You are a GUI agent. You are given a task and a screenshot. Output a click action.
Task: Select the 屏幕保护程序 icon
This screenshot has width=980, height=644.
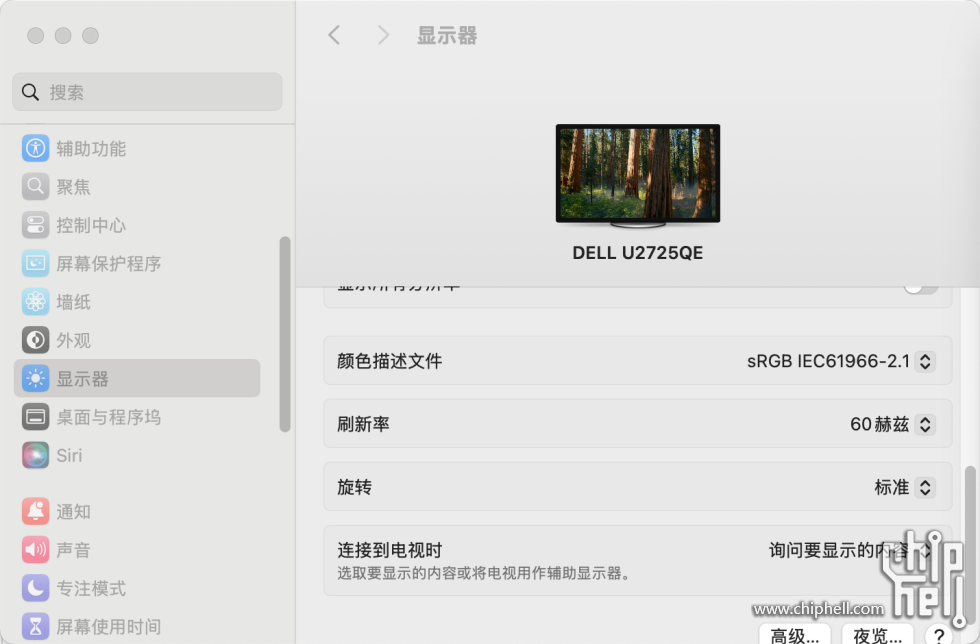[x=36, y=263]
